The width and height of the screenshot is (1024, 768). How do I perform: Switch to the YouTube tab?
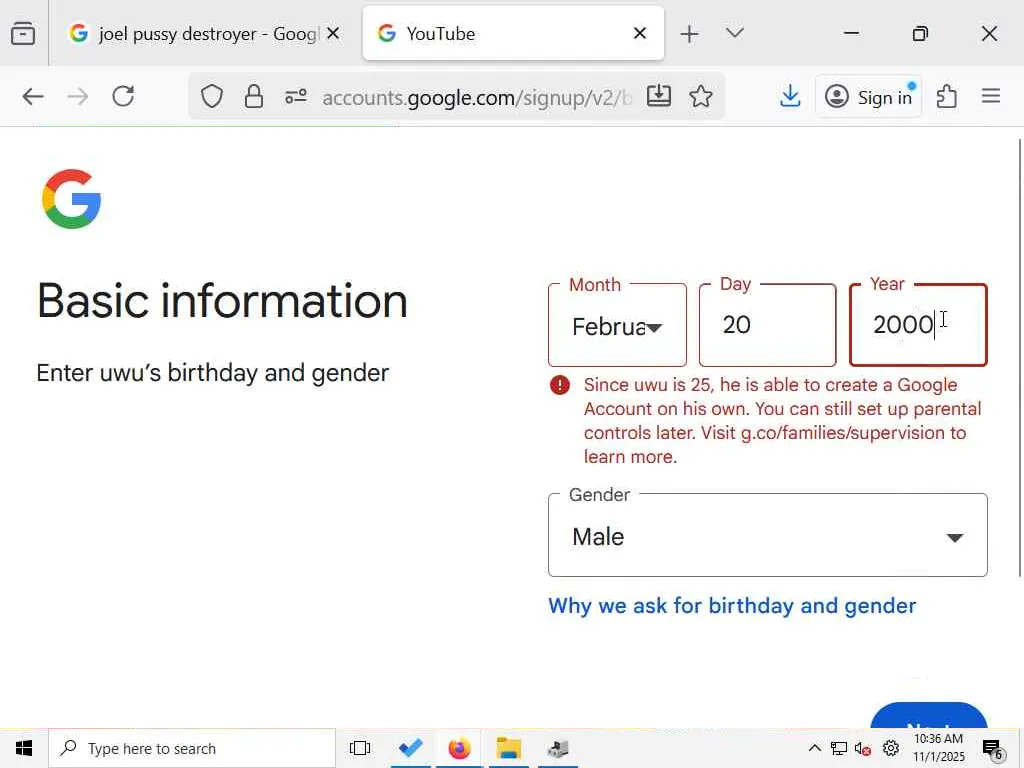[x=513, y=33]
